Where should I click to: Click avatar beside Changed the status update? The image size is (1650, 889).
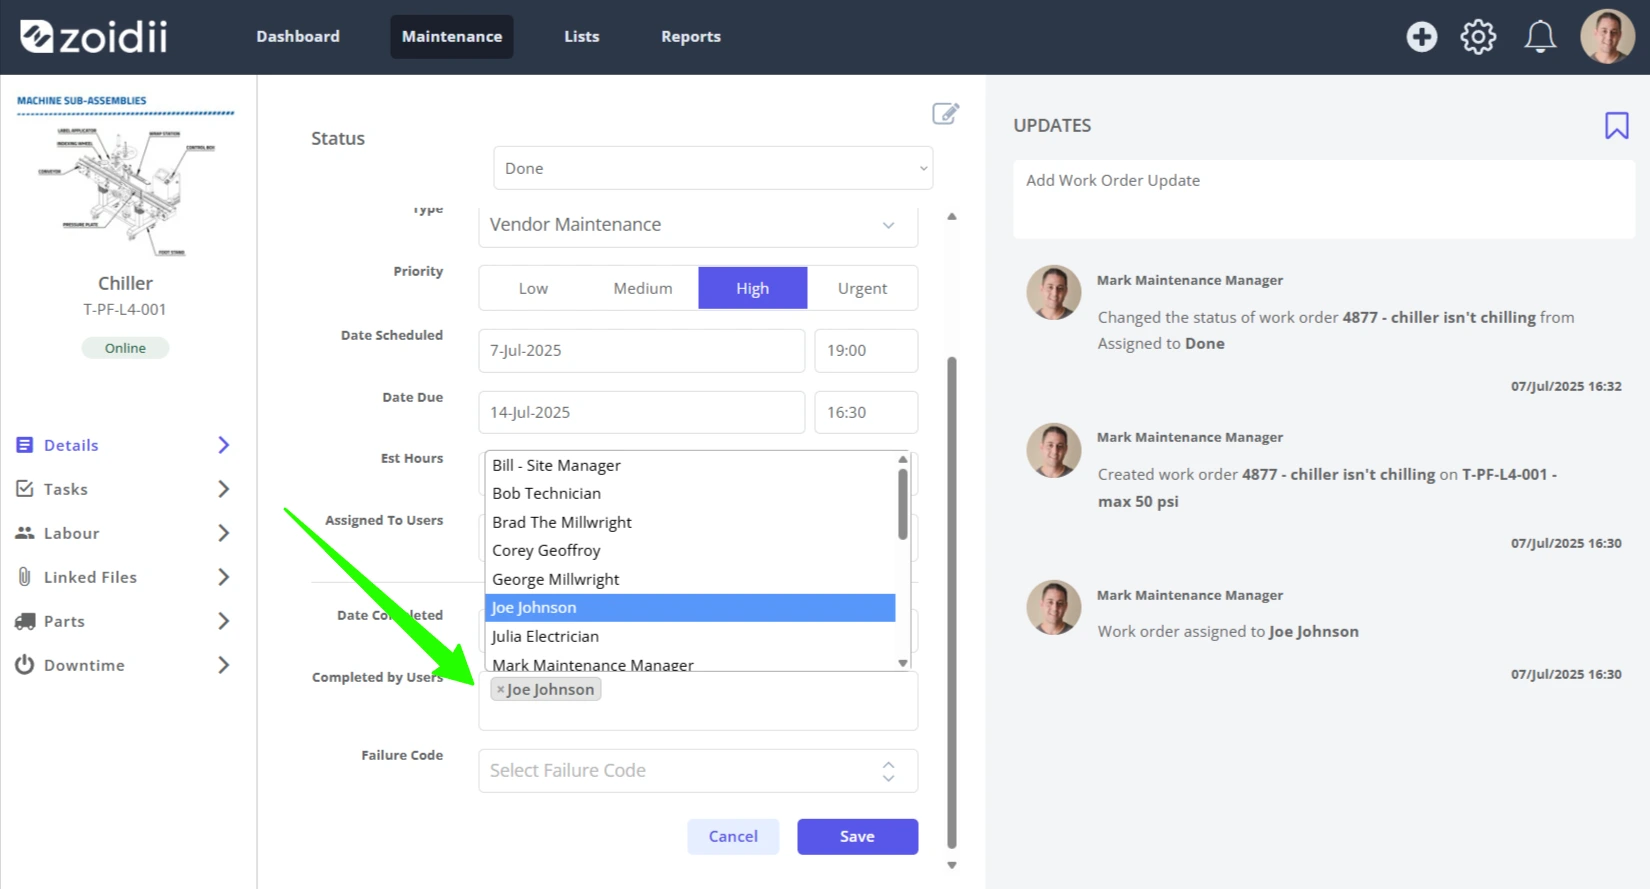pos(1054,293)
